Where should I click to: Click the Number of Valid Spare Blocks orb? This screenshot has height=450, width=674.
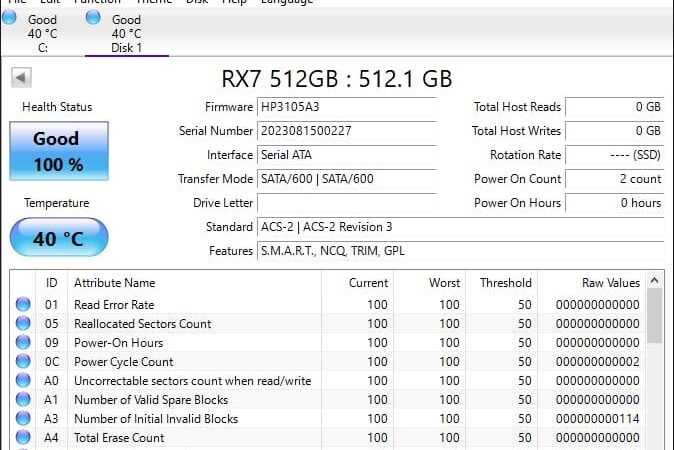coord(22,400)
